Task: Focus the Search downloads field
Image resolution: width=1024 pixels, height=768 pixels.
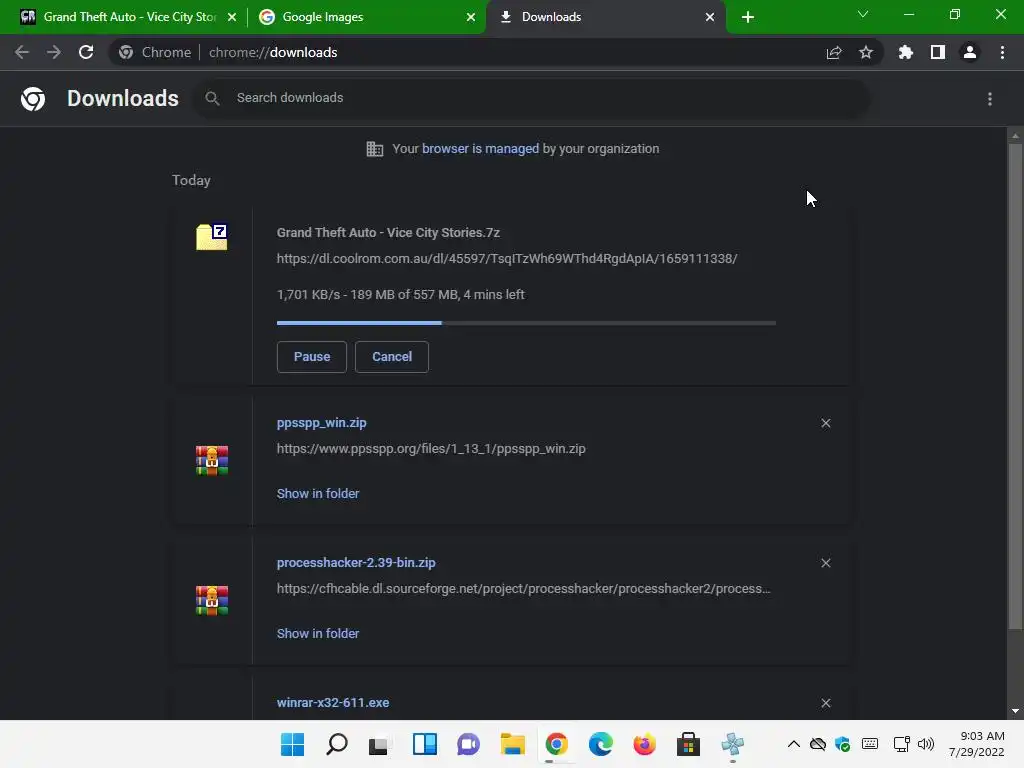Action: [x=532, y=98]
